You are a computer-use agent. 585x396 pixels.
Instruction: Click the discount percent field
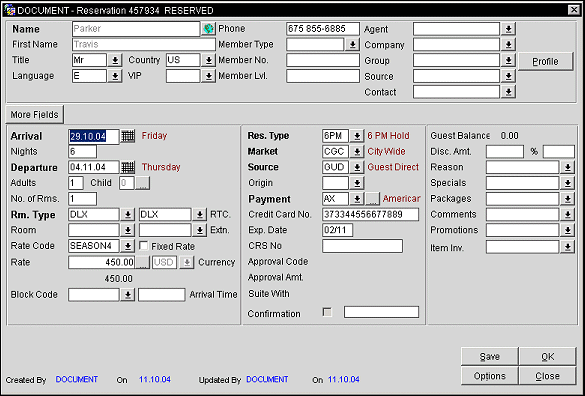(x=559, y=152)
